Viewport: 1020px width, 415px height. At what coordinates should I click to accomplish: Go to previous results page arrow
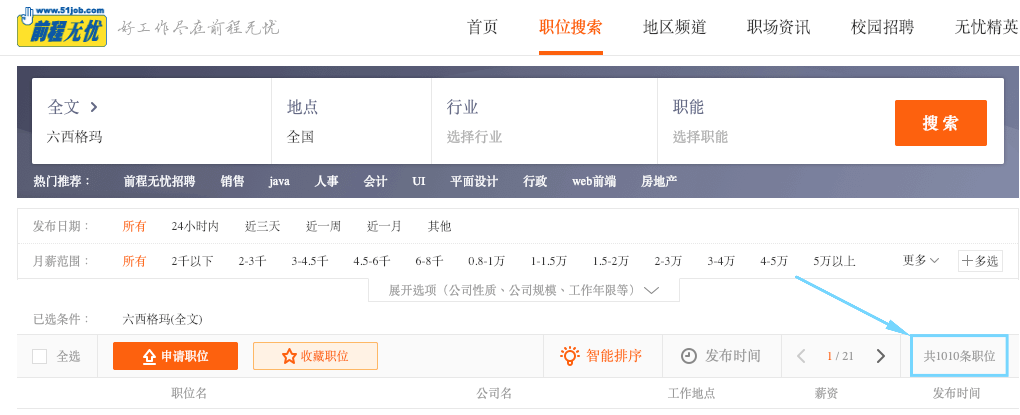click(801, 356)
